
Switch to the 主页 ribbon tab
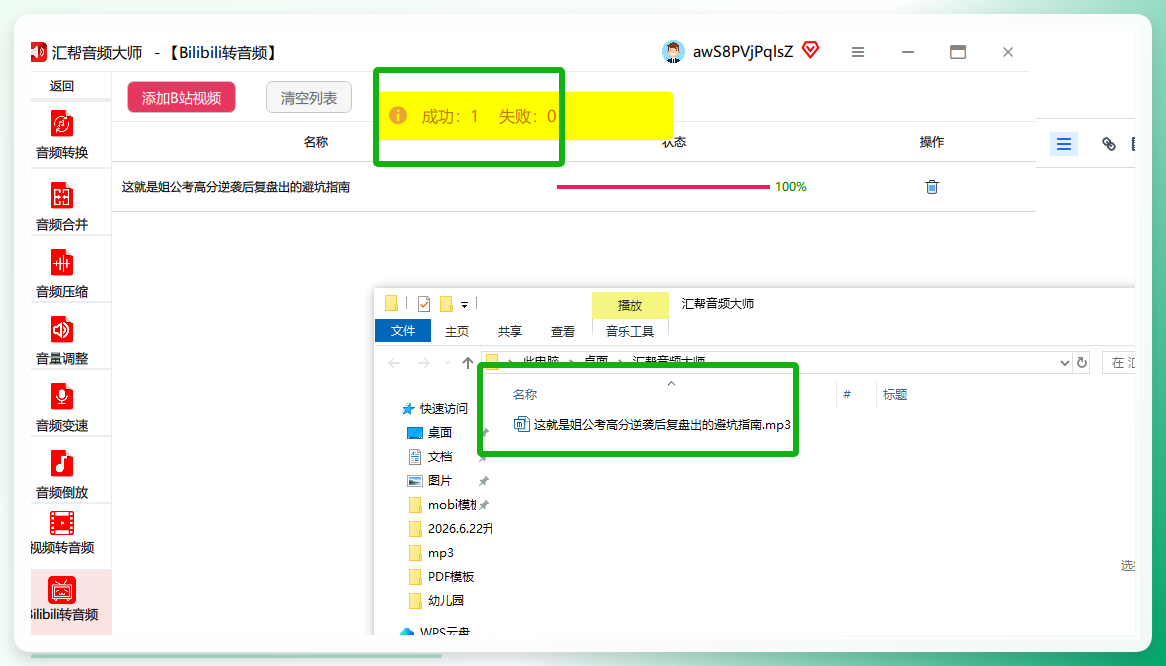coord(457,331)
